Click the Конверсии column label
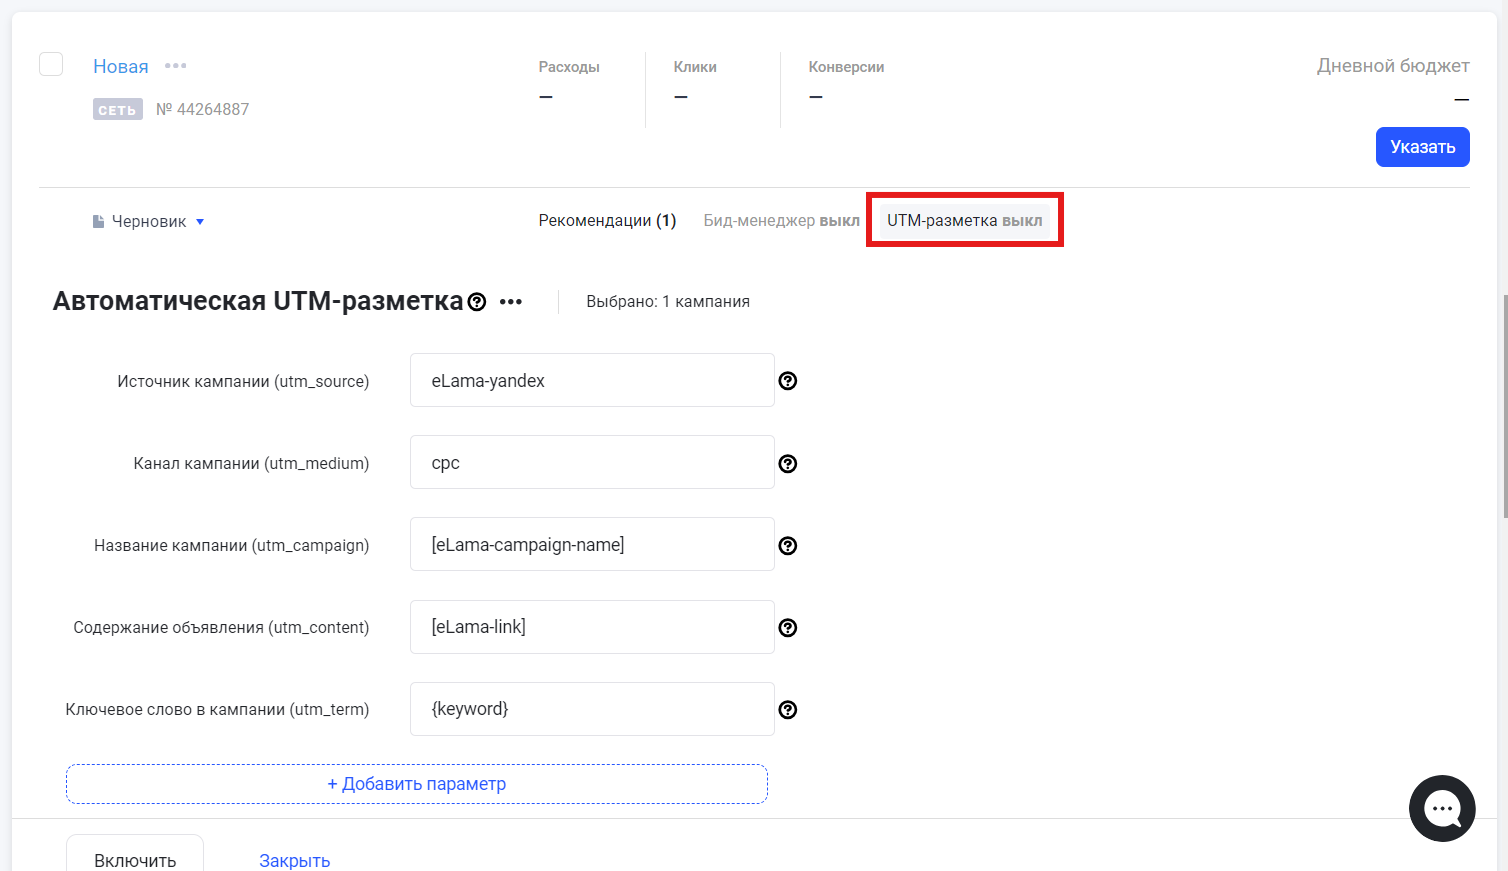 846,67
